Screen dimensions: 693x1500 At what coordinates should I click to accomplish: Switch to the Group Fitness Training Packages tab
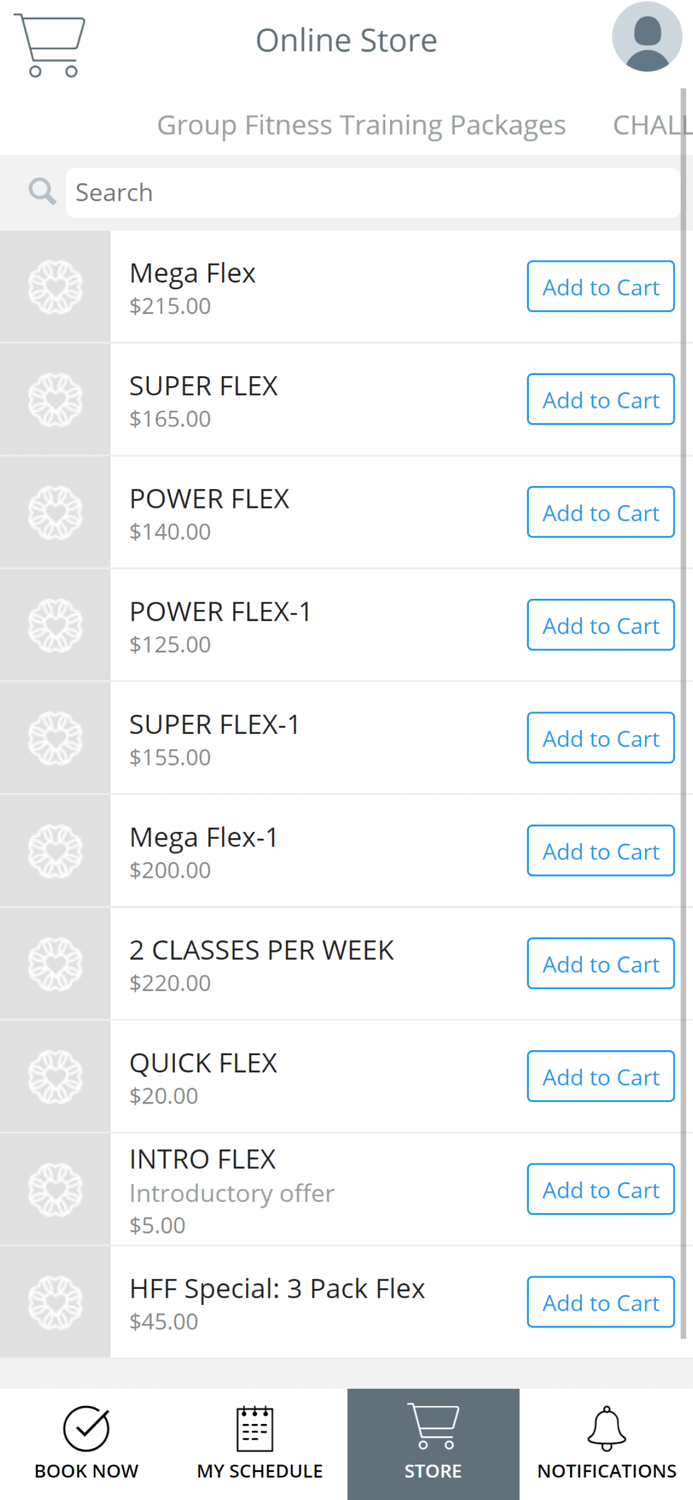(361, 124)
